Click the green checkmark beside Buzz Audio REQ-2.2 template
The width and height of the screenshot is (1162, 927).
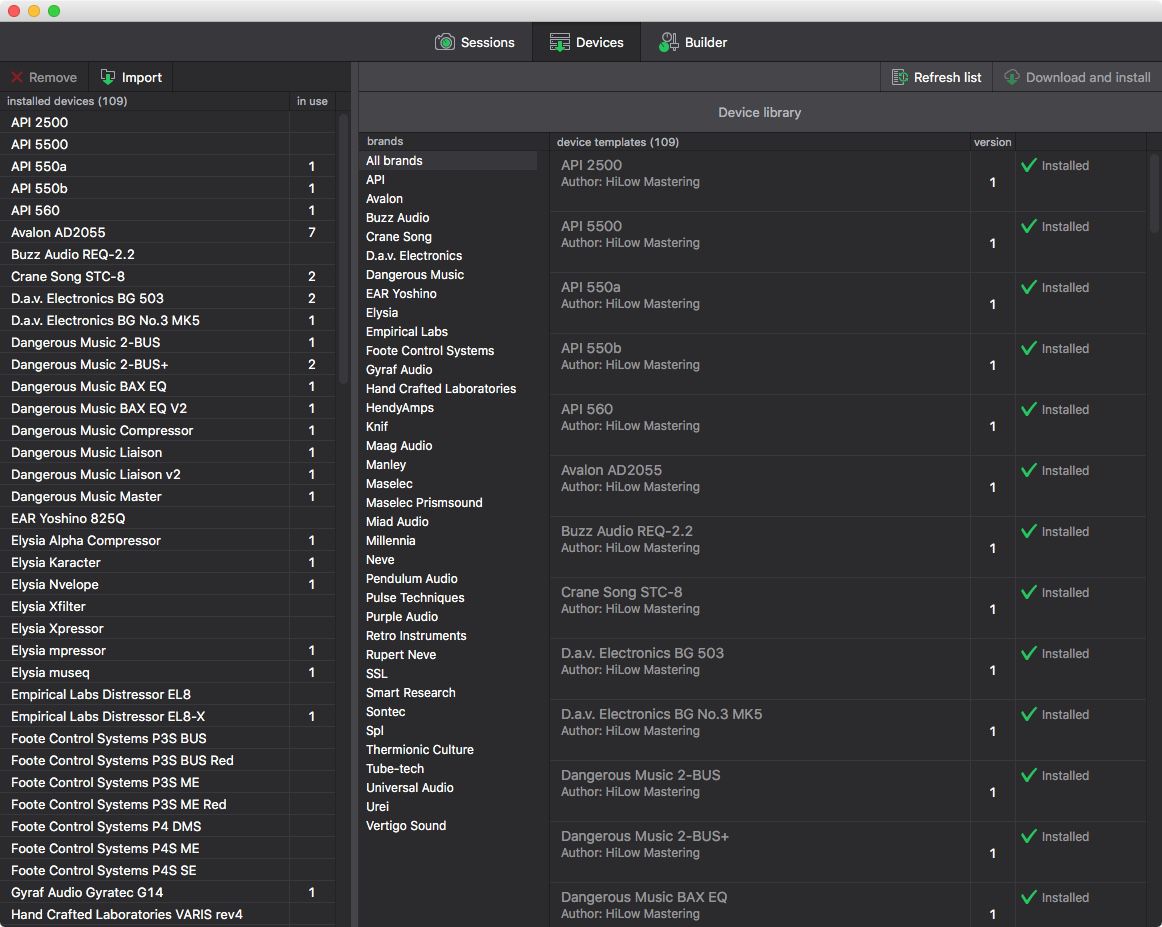(x=1029, y=531)
